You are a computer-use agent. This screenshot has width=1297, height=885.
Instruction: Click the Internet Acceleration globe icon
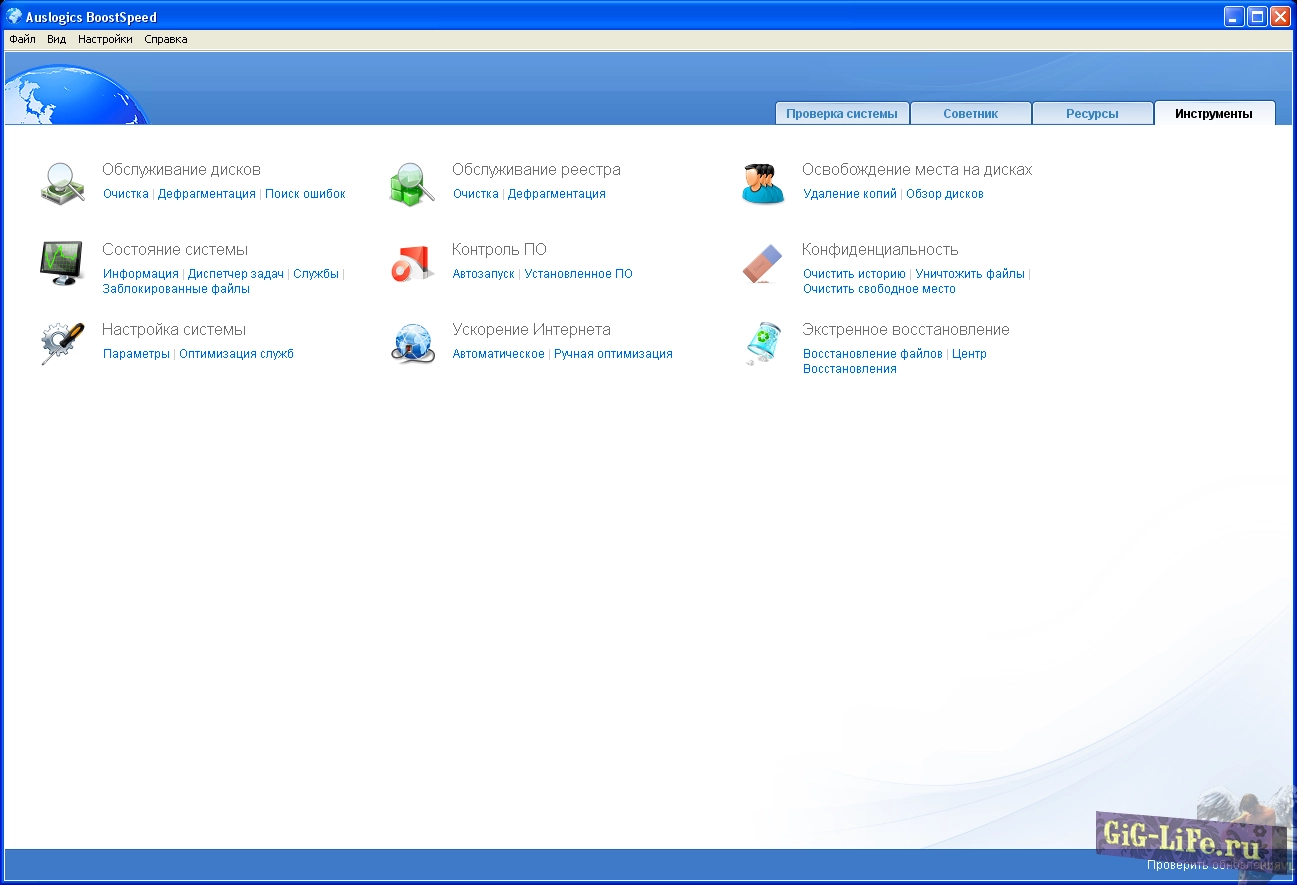pyautogui.click(x=412, y=343)
